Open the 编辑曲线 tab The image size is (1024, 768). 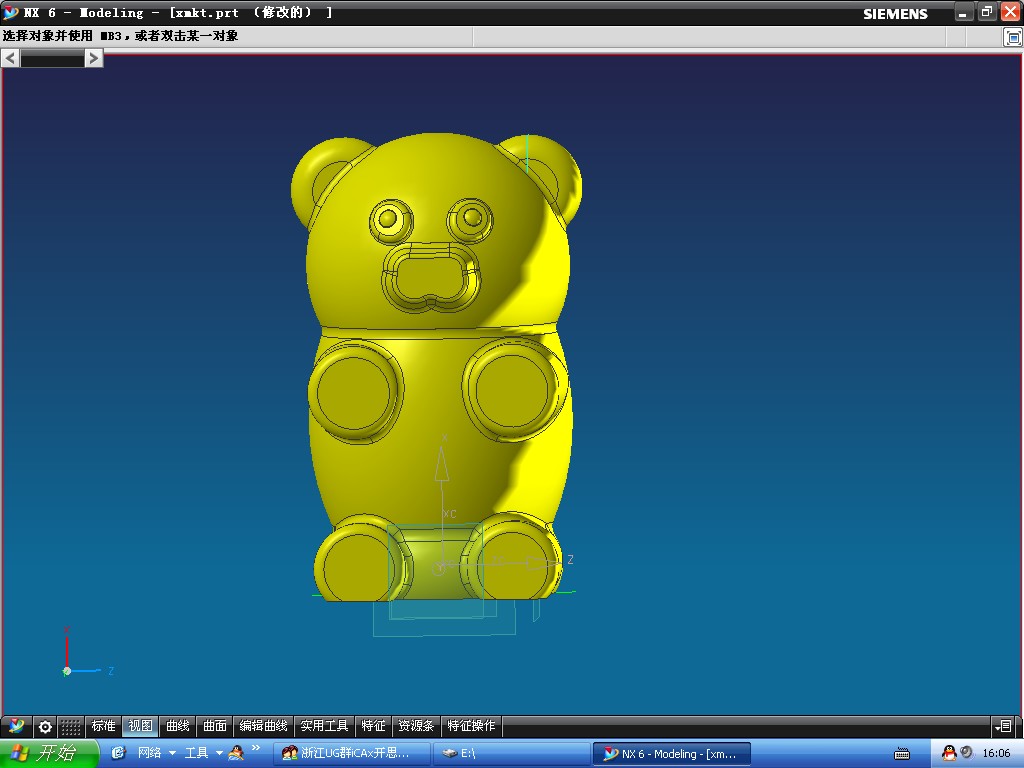pos(263,726)
